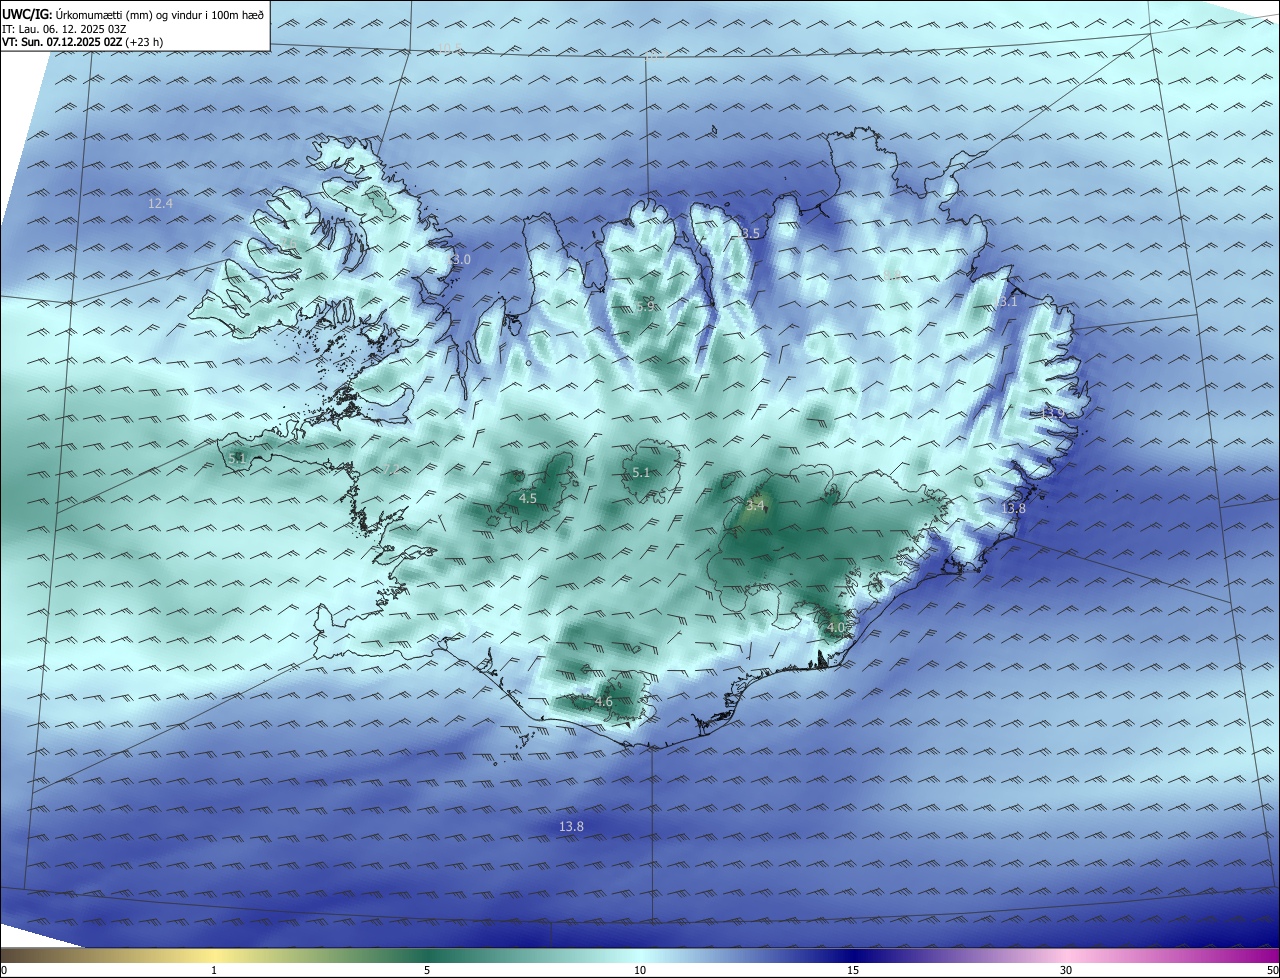Select the 4.5 value label on the map

point(528,498)
